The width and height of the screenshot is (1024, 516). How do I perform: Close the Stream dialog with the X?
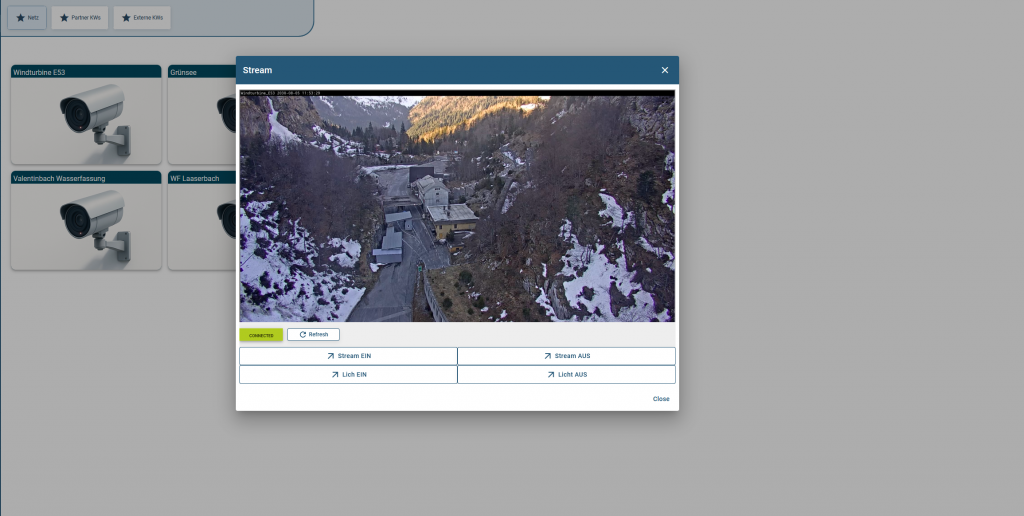coord(665,70)
